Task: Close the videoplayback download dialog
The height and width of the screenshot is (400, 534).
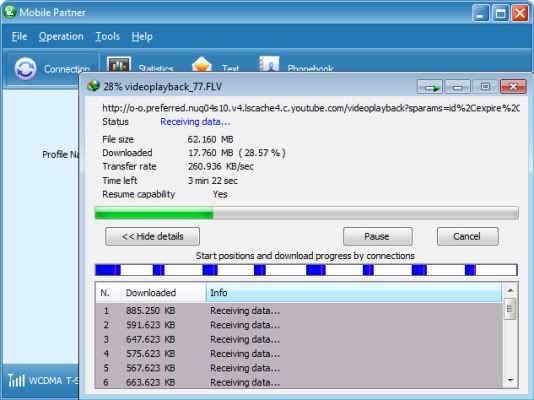Action: pyautogui.click(x=513, y=87)
